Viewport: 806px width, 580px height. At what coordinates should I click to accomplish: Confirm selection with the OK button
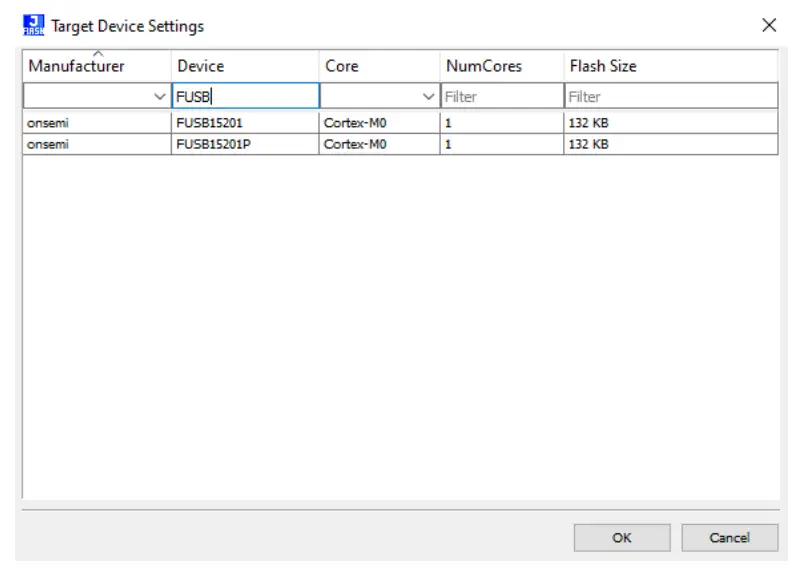point(622,538)
